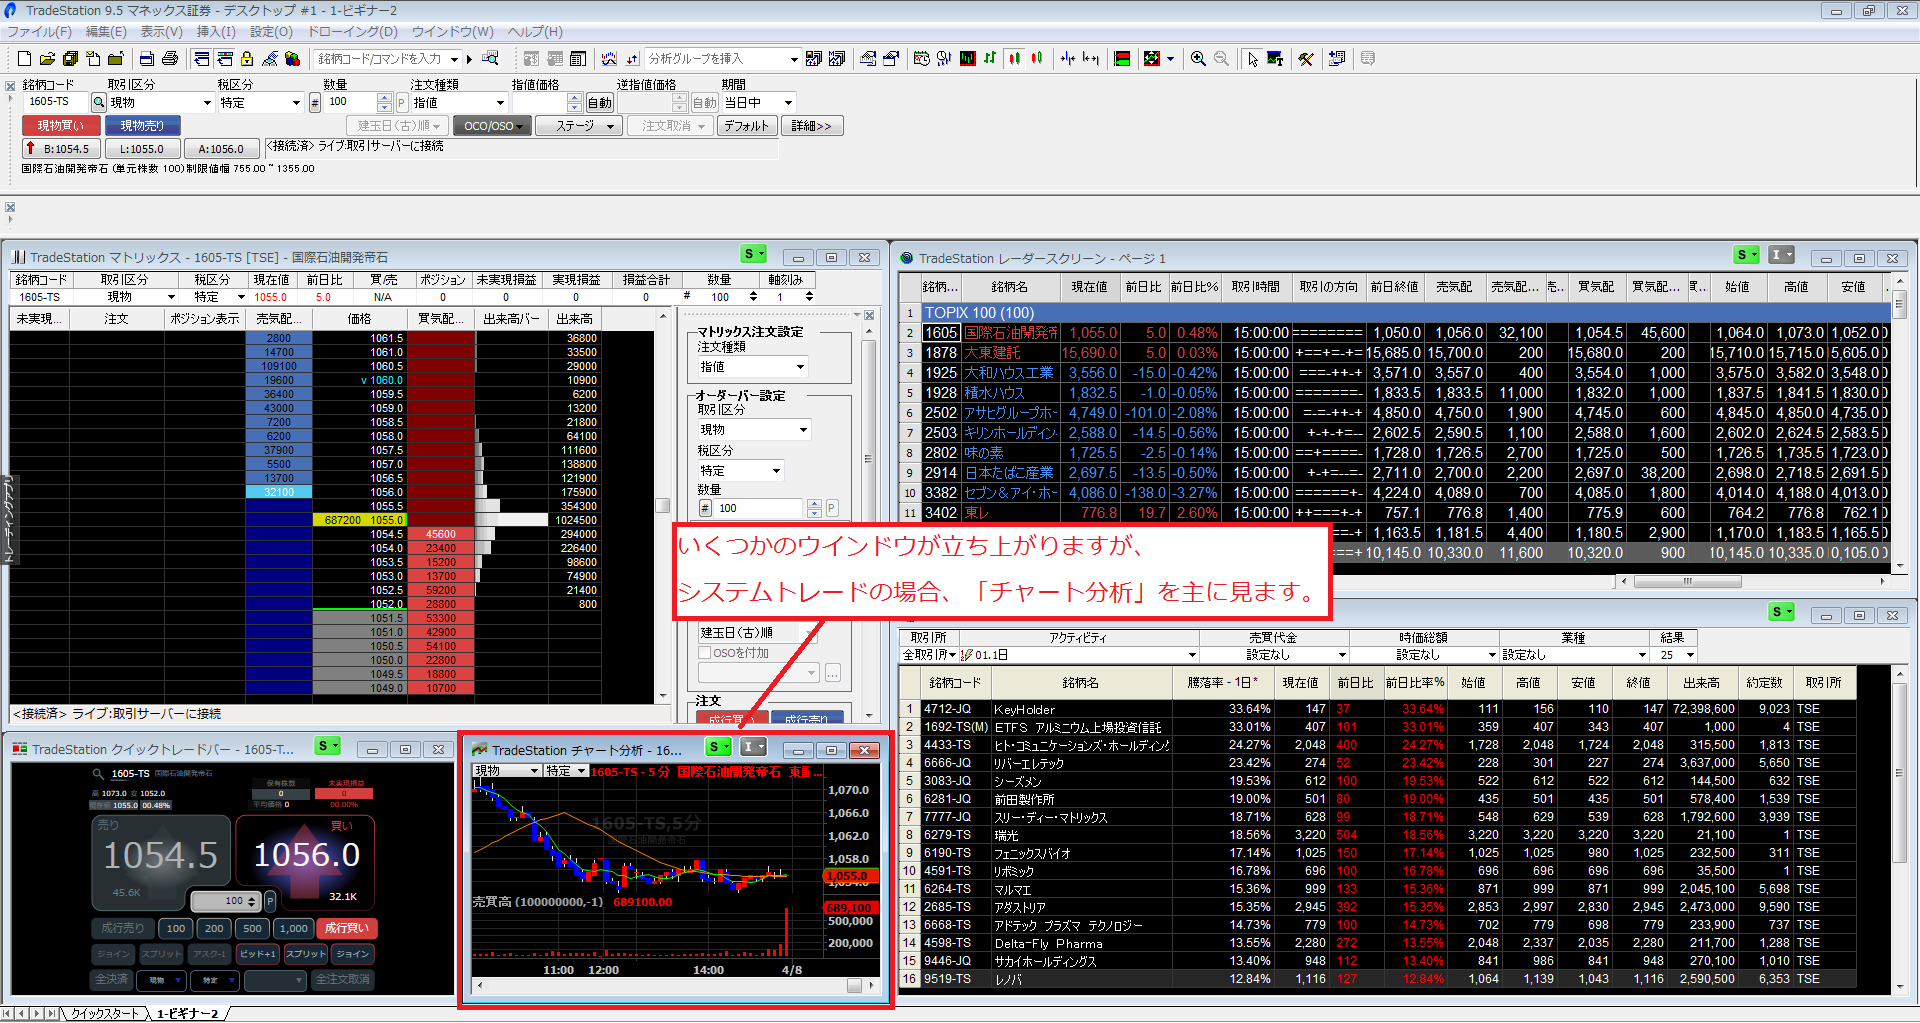Click the expand bar spacing icon

click(x=1091, y=58)
